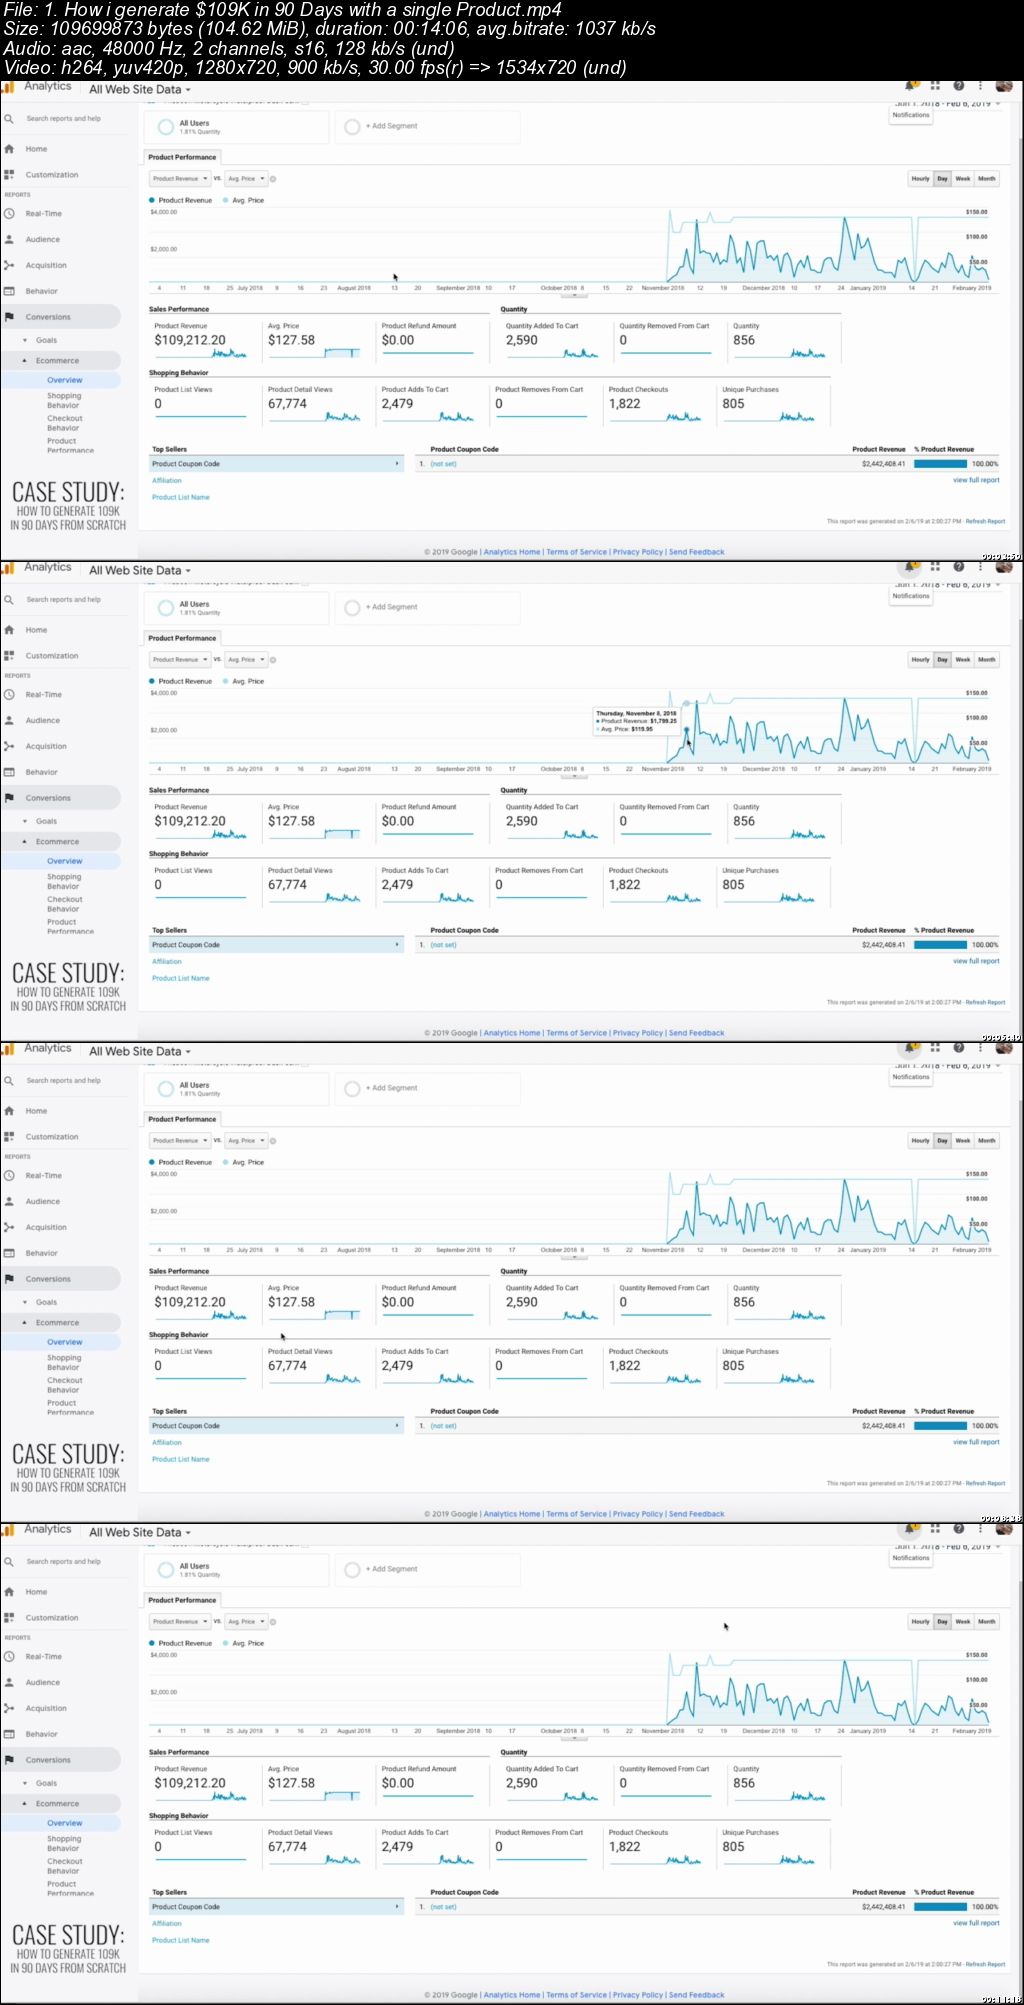The width and height of the screenshot is (1024, 2005).
Task: Click the Product Revenue legend dot, top frame
Action: click(152, 201)
